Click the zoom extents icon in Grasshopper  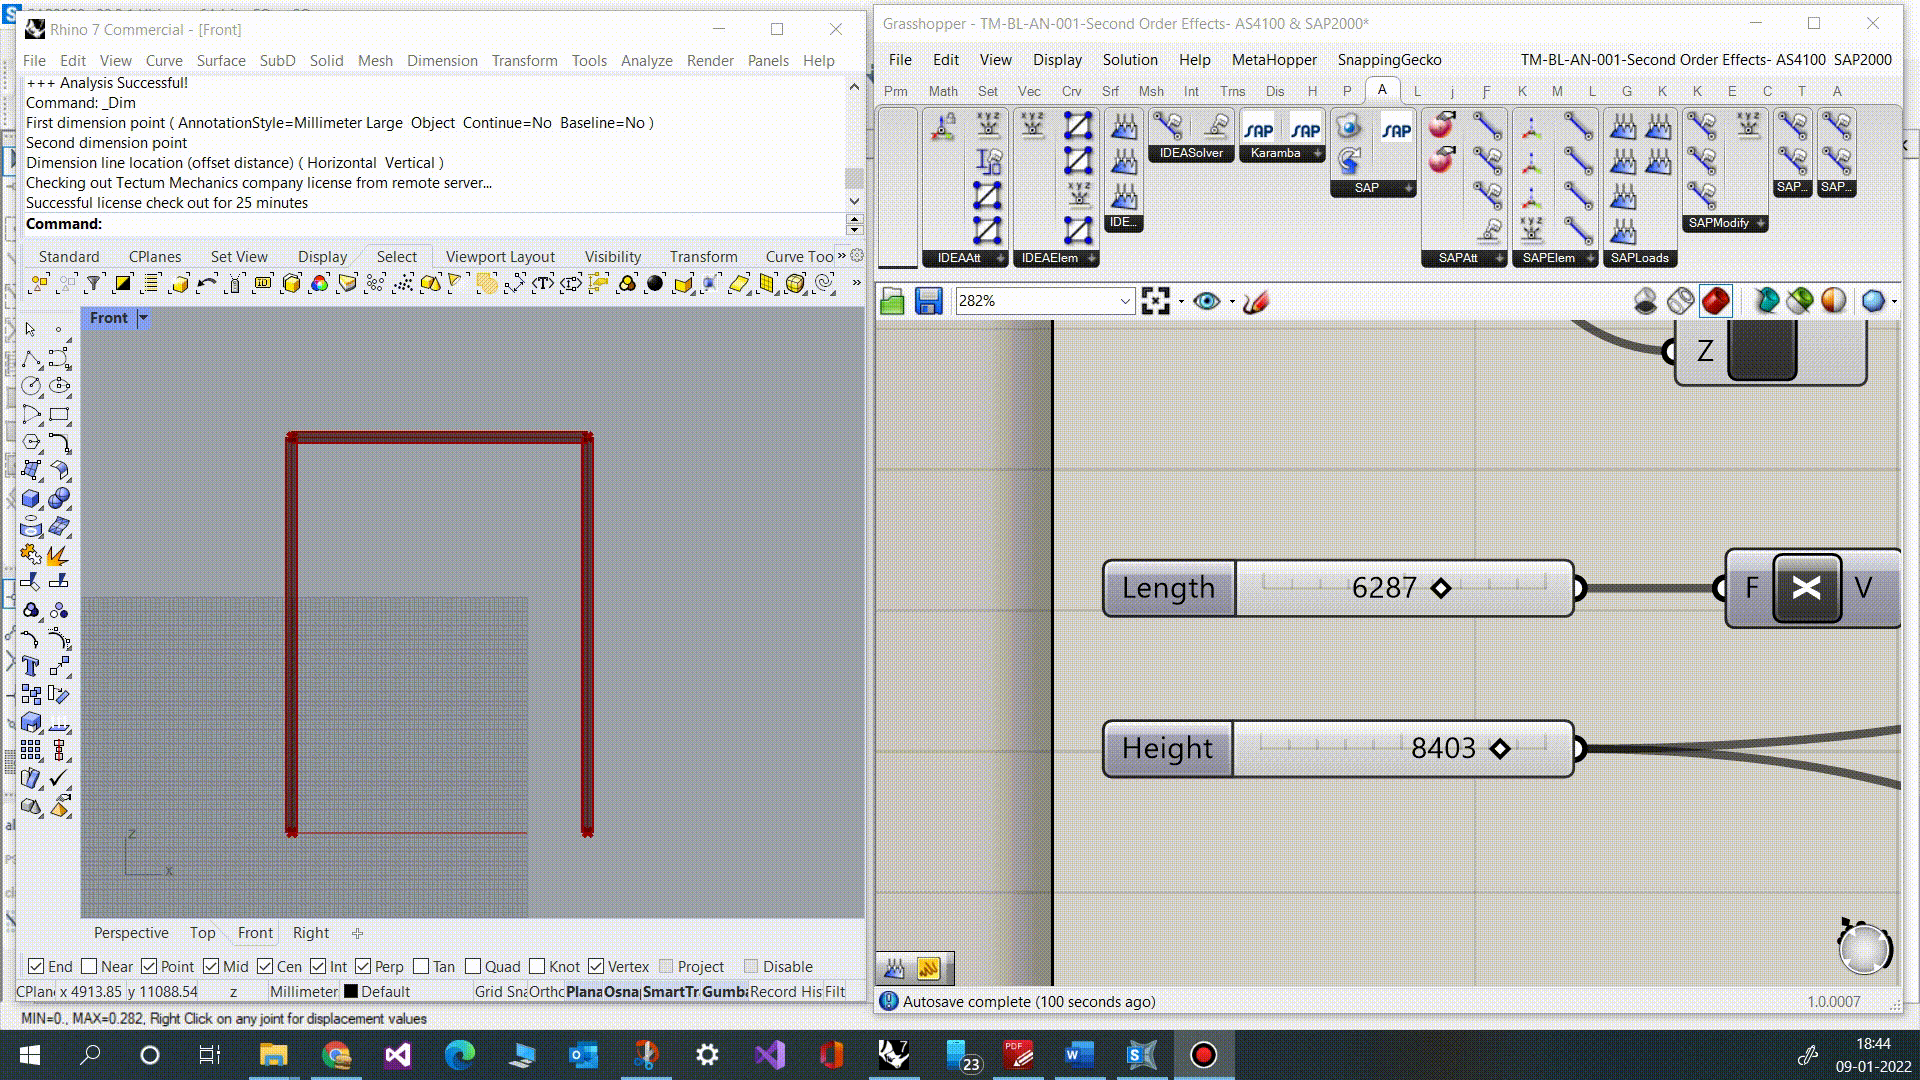(x=1155, y=301)
